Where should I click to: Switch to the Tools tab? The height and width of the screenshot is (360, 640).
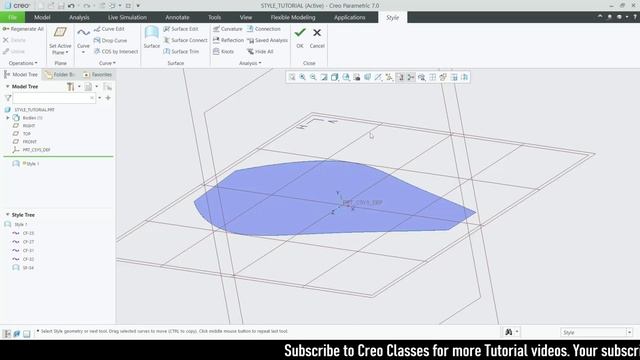click(214, 17)
